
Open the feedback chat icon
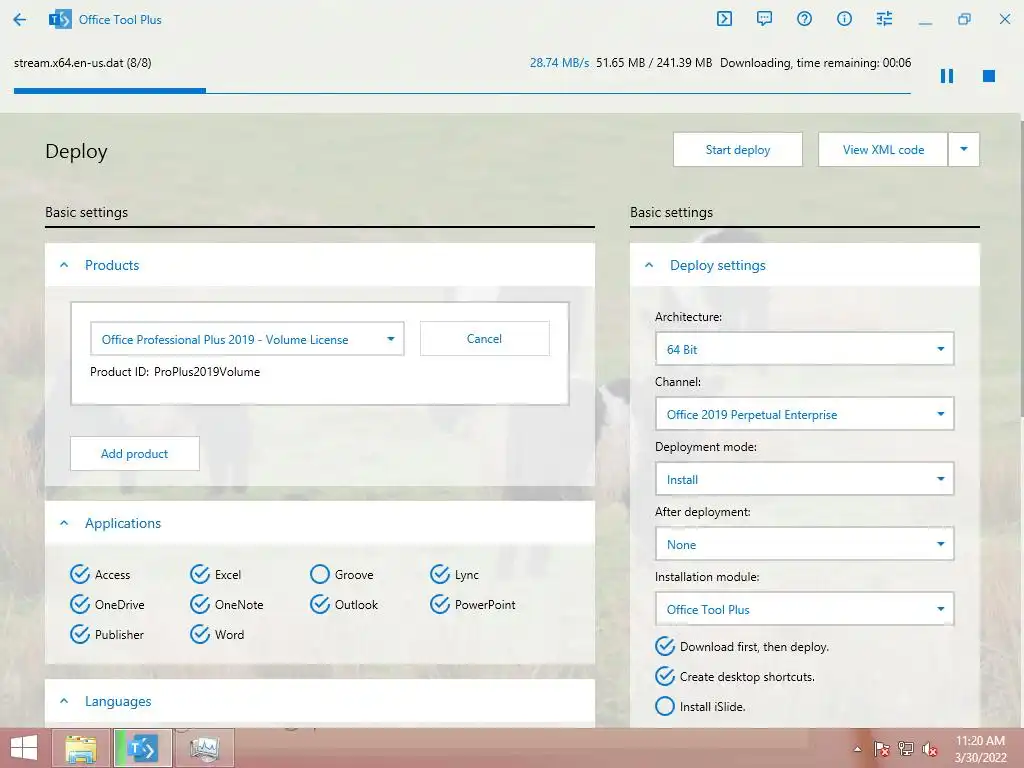(764, 19)
